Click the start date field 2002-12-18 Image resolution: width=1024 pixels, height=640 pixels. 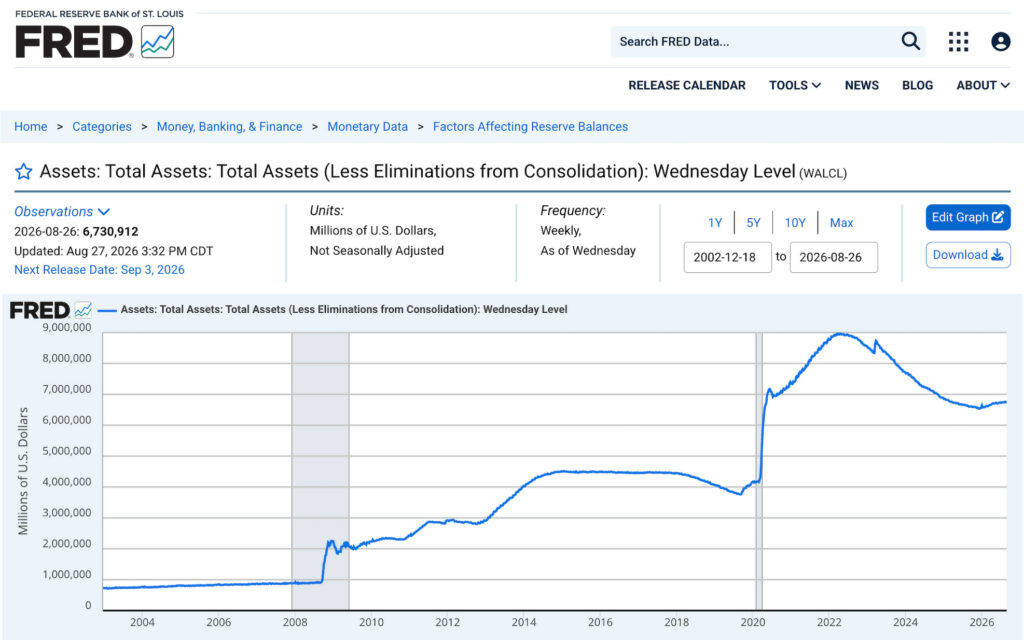point(728,257)
